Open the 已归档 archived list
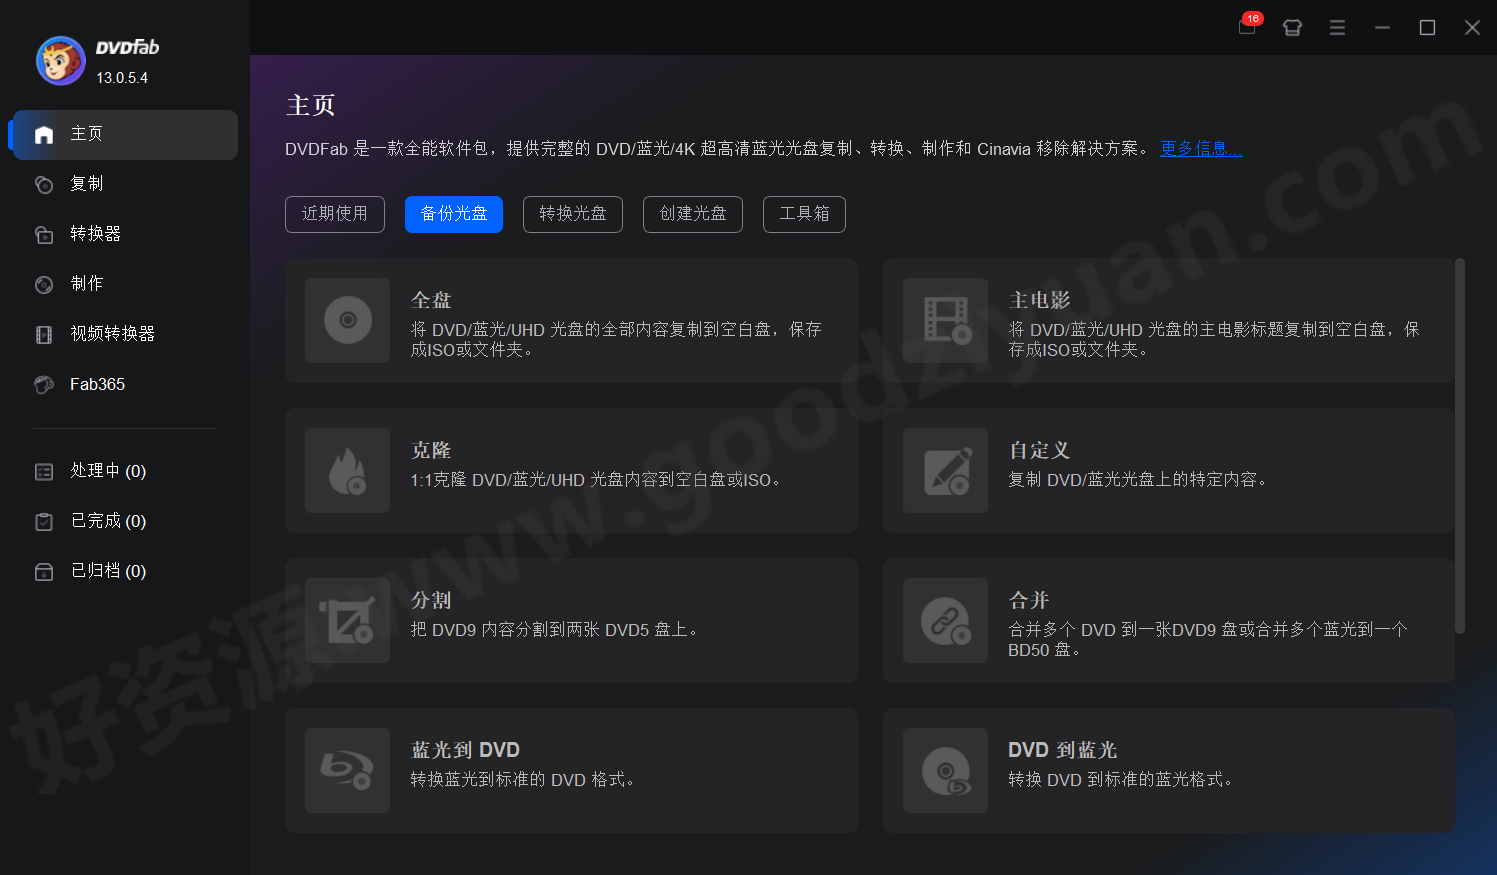 click(x=105, y=571)
